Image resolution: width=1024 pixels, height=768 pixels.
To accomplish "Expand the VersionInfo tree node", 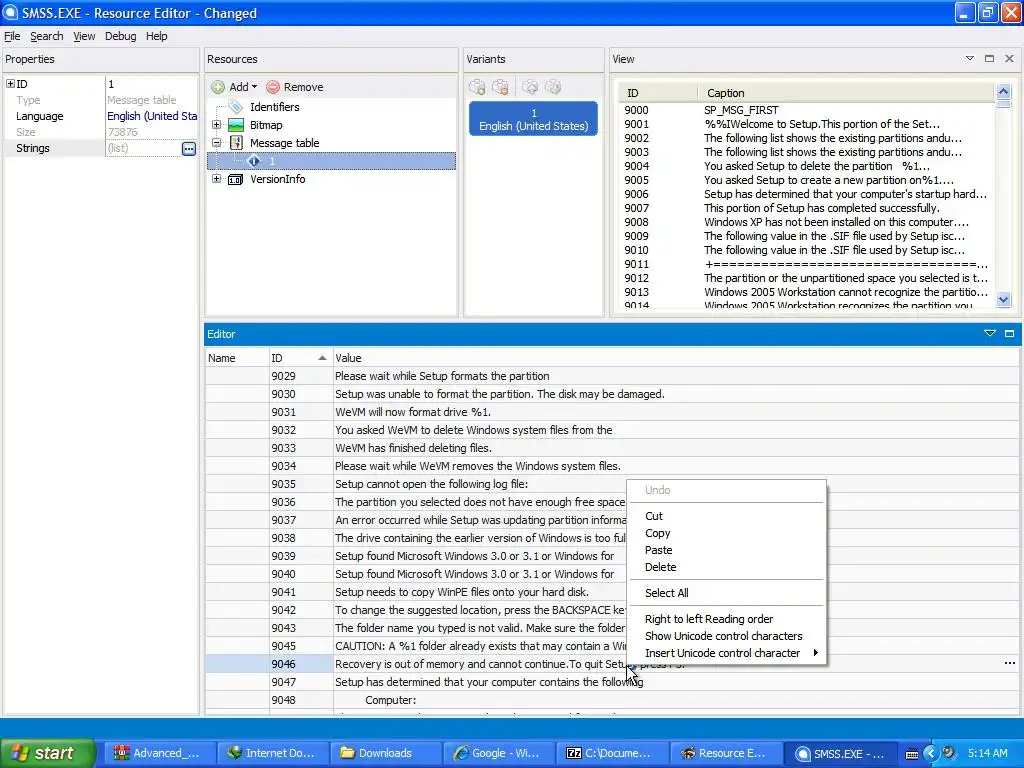I will [x=216, y=179].
